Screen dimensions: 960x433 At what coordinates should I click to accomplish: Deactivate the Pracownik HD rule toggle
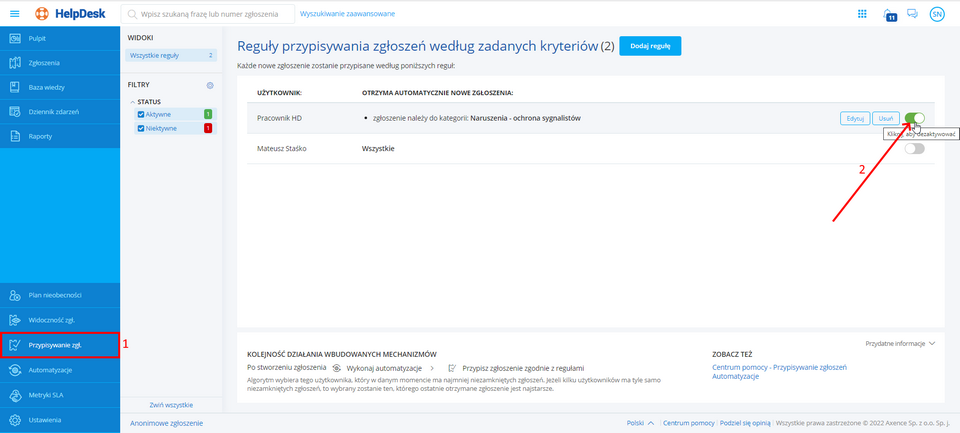pos(914,118)
